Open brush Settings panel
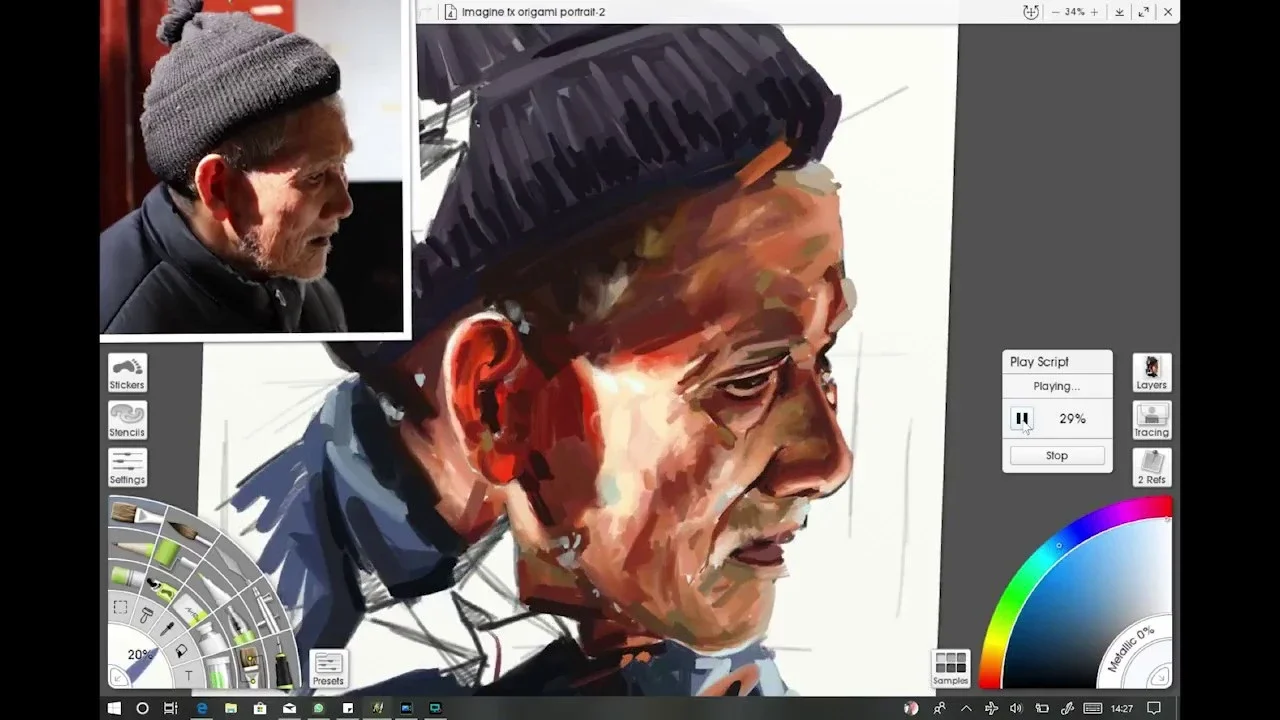 point(127,467)
